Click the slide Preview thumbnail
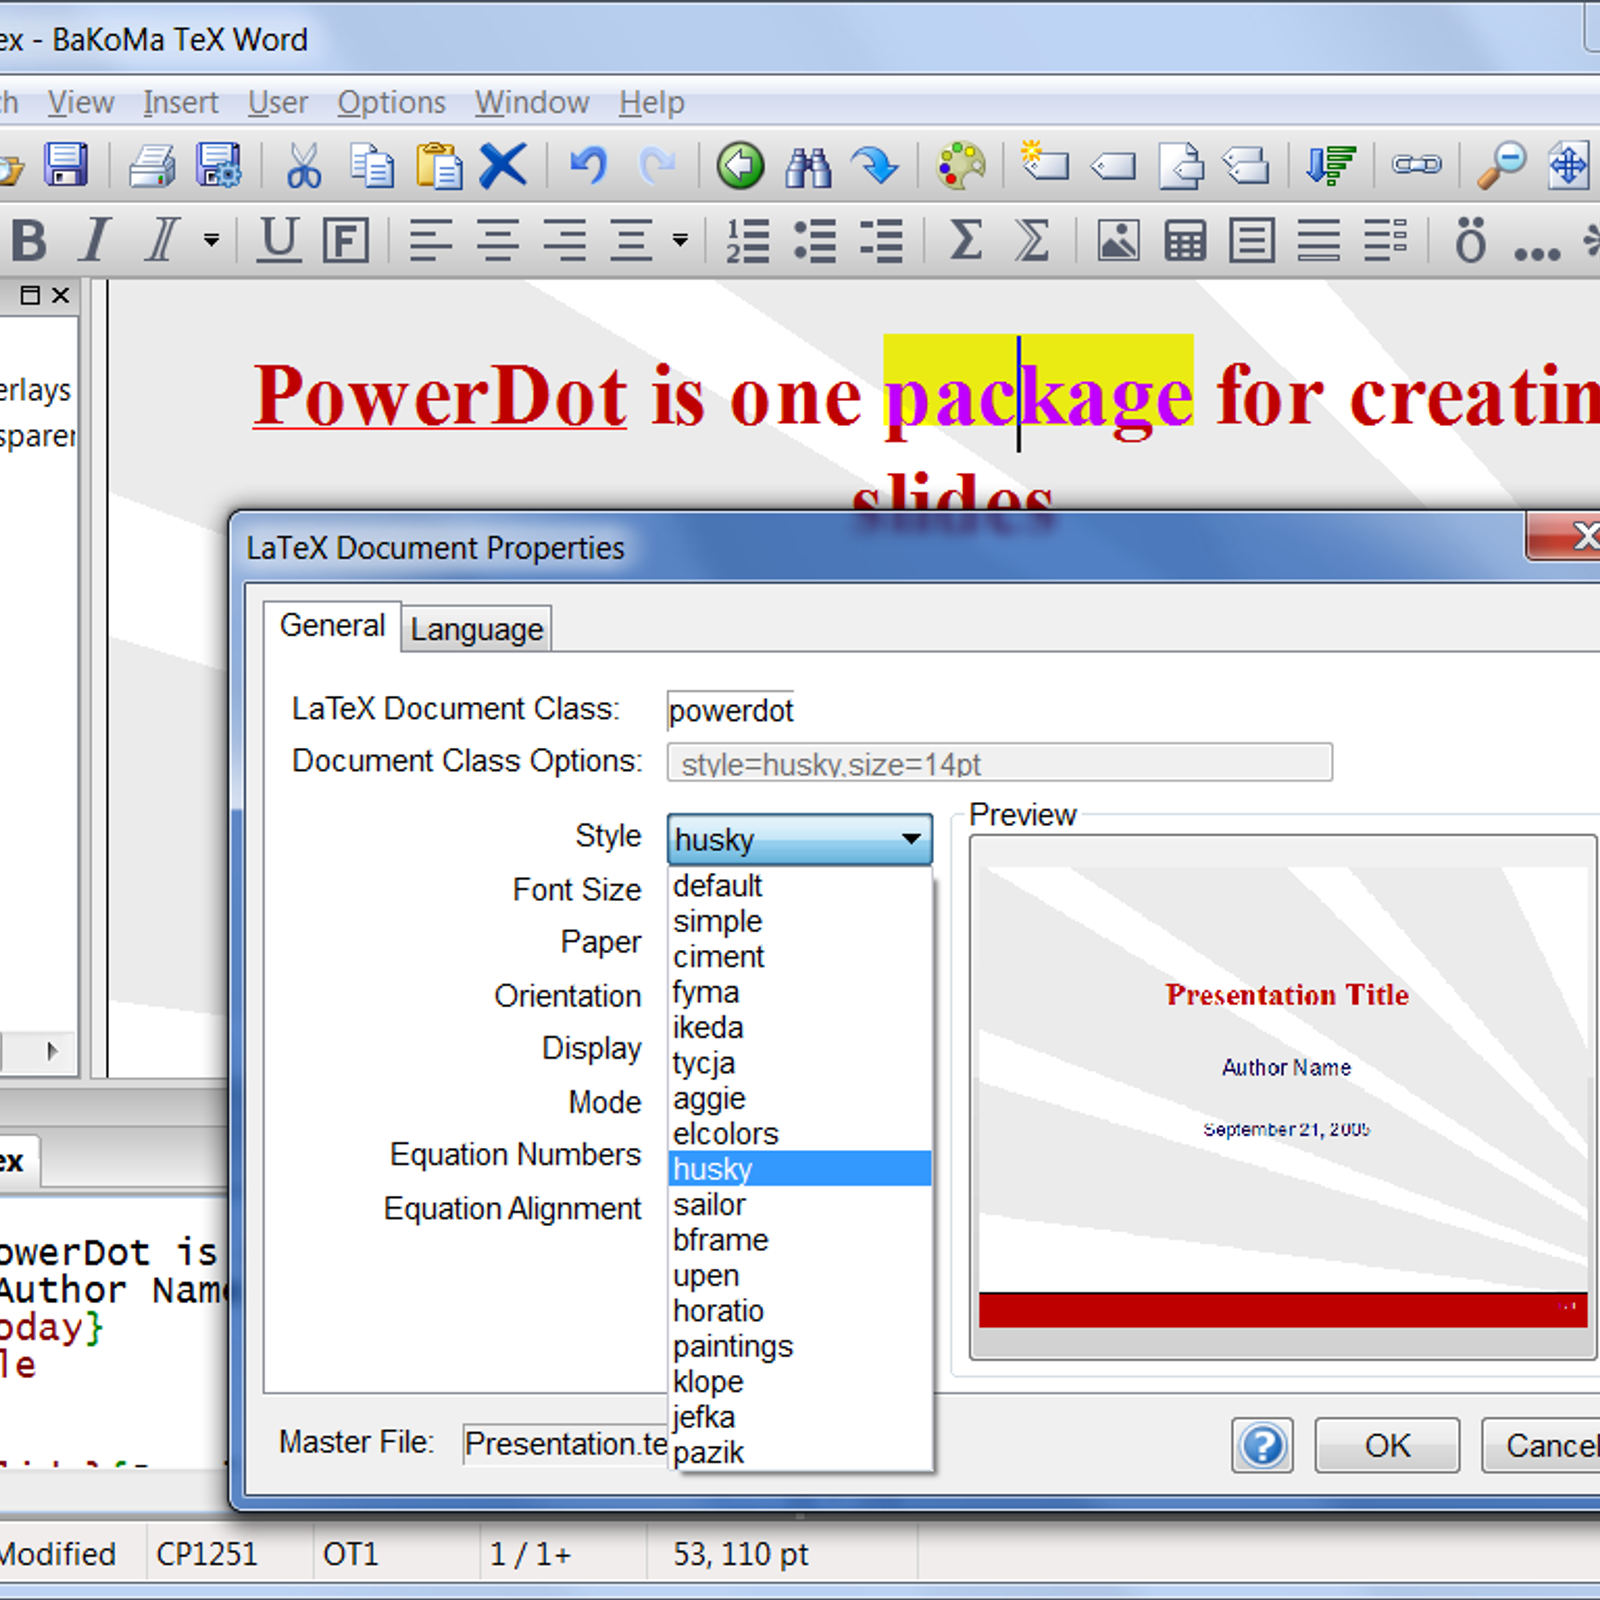Screen dimensions: 1600x1600 (1283, 1097)
